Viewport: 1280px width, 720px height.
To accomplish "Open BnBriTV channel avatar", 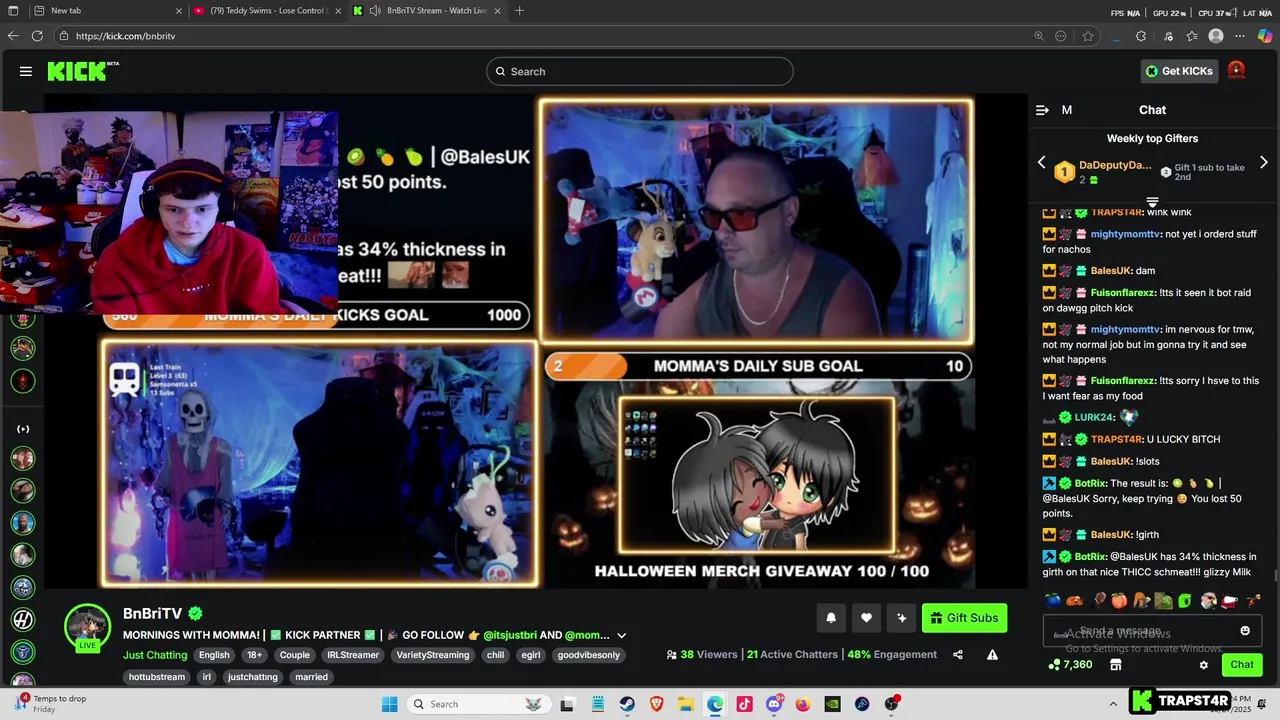I will click(87, 628).
